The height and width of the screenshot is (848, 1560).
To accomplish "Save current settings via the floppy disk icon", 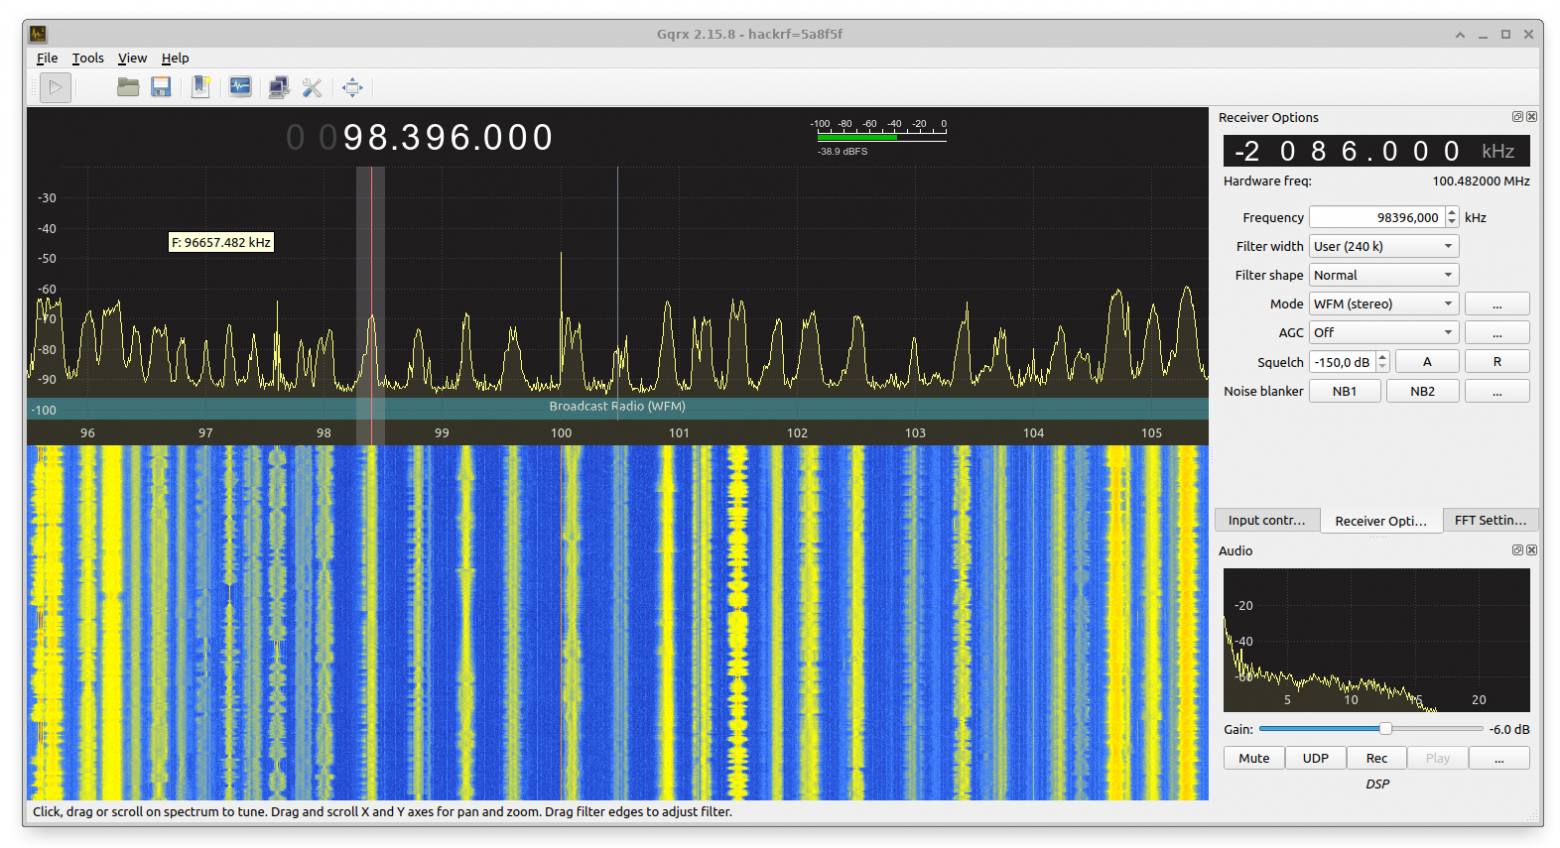I will [160, 87].
